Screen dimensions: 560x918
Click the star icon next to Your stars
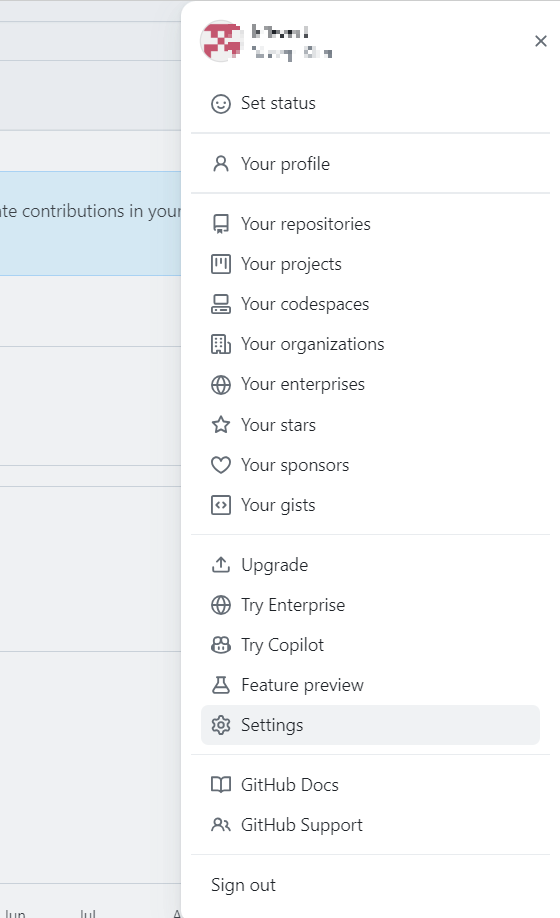coord(221,424)
